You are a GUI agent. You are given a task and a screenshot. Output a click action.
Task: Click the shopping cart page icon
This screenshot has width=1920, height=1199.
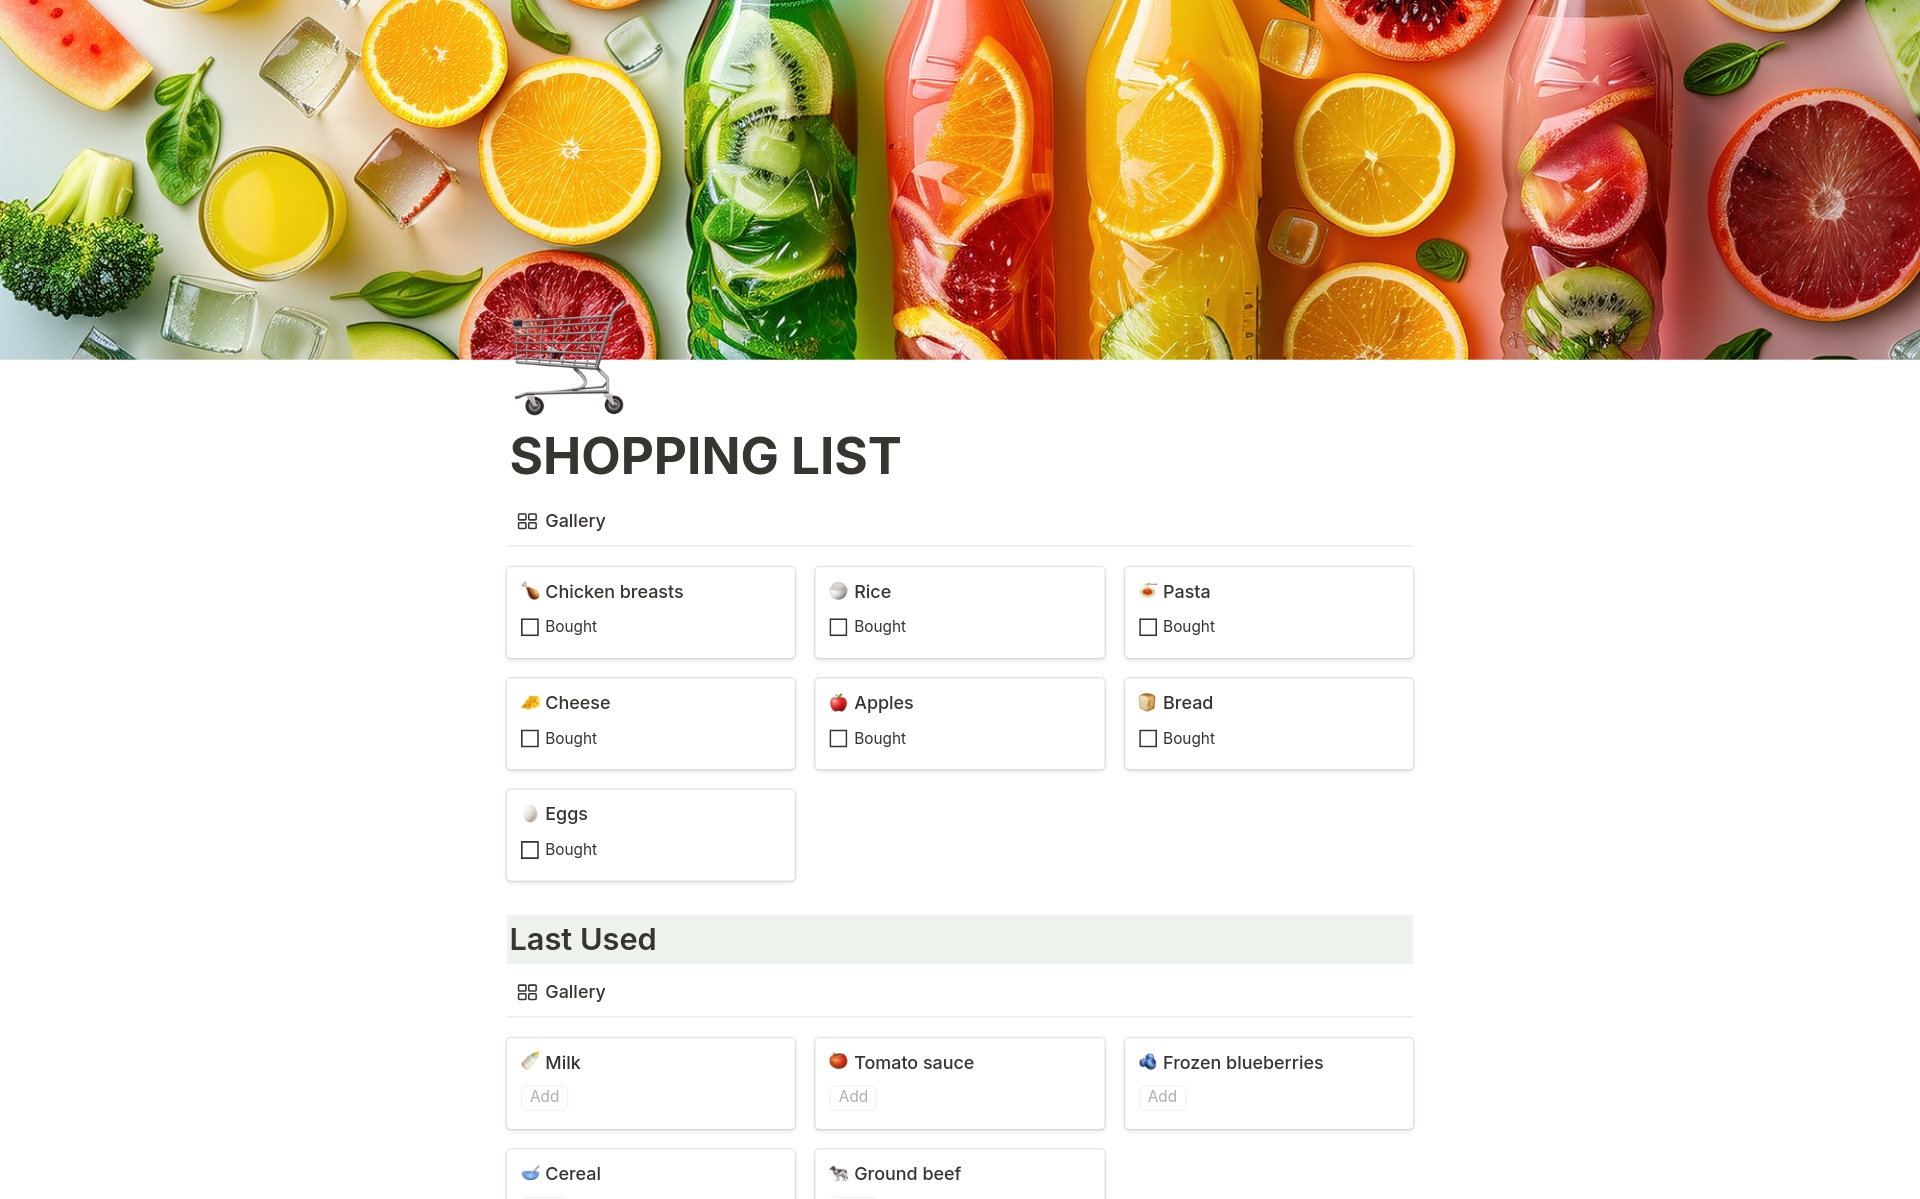pyautogui.click(x=568, y=361)
